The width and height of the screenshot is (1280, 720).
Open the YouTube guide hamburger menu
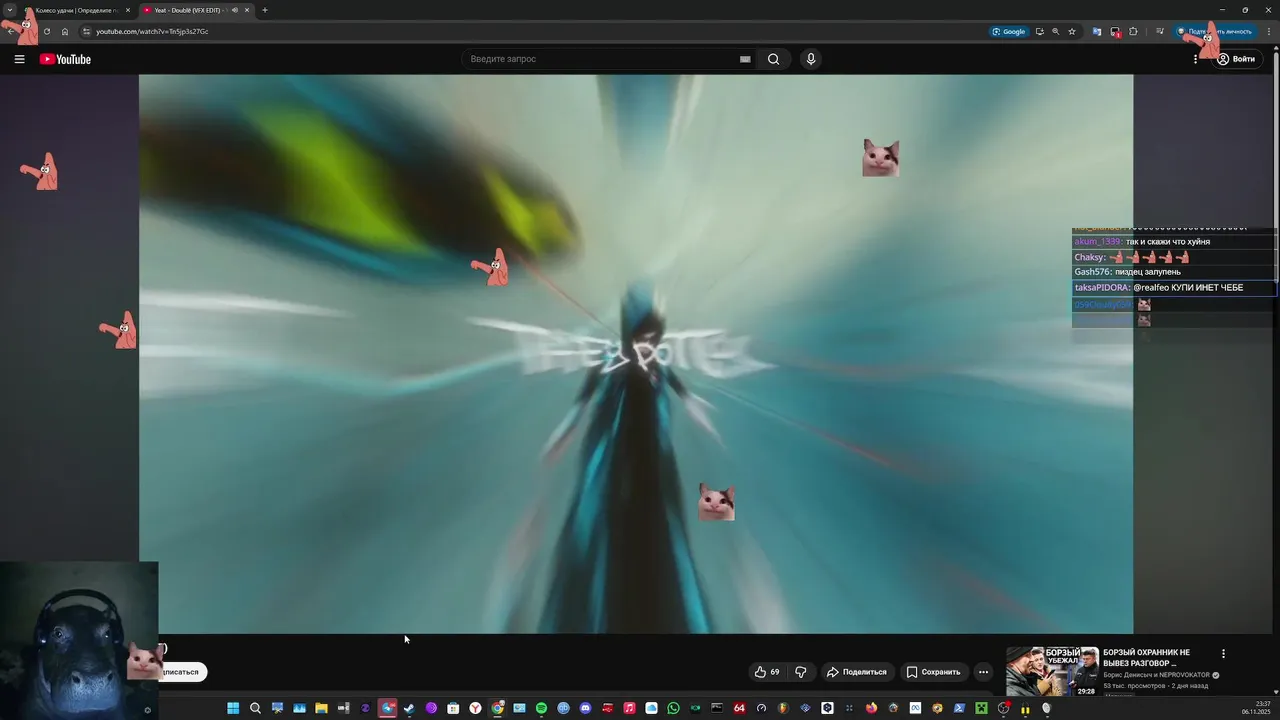pos(19,59)
